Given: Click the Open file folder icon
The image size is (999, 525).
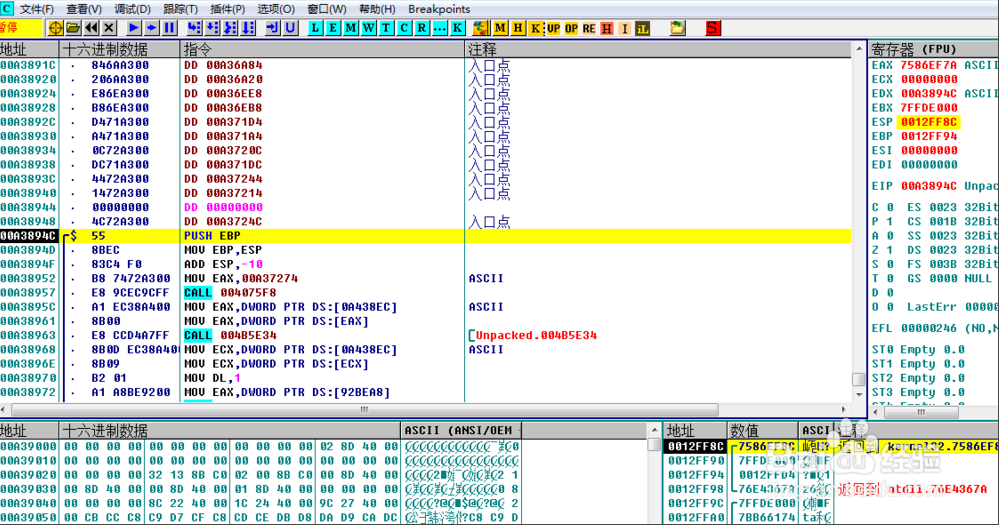Looking at the screenshot, I should (x=73, y=28).
